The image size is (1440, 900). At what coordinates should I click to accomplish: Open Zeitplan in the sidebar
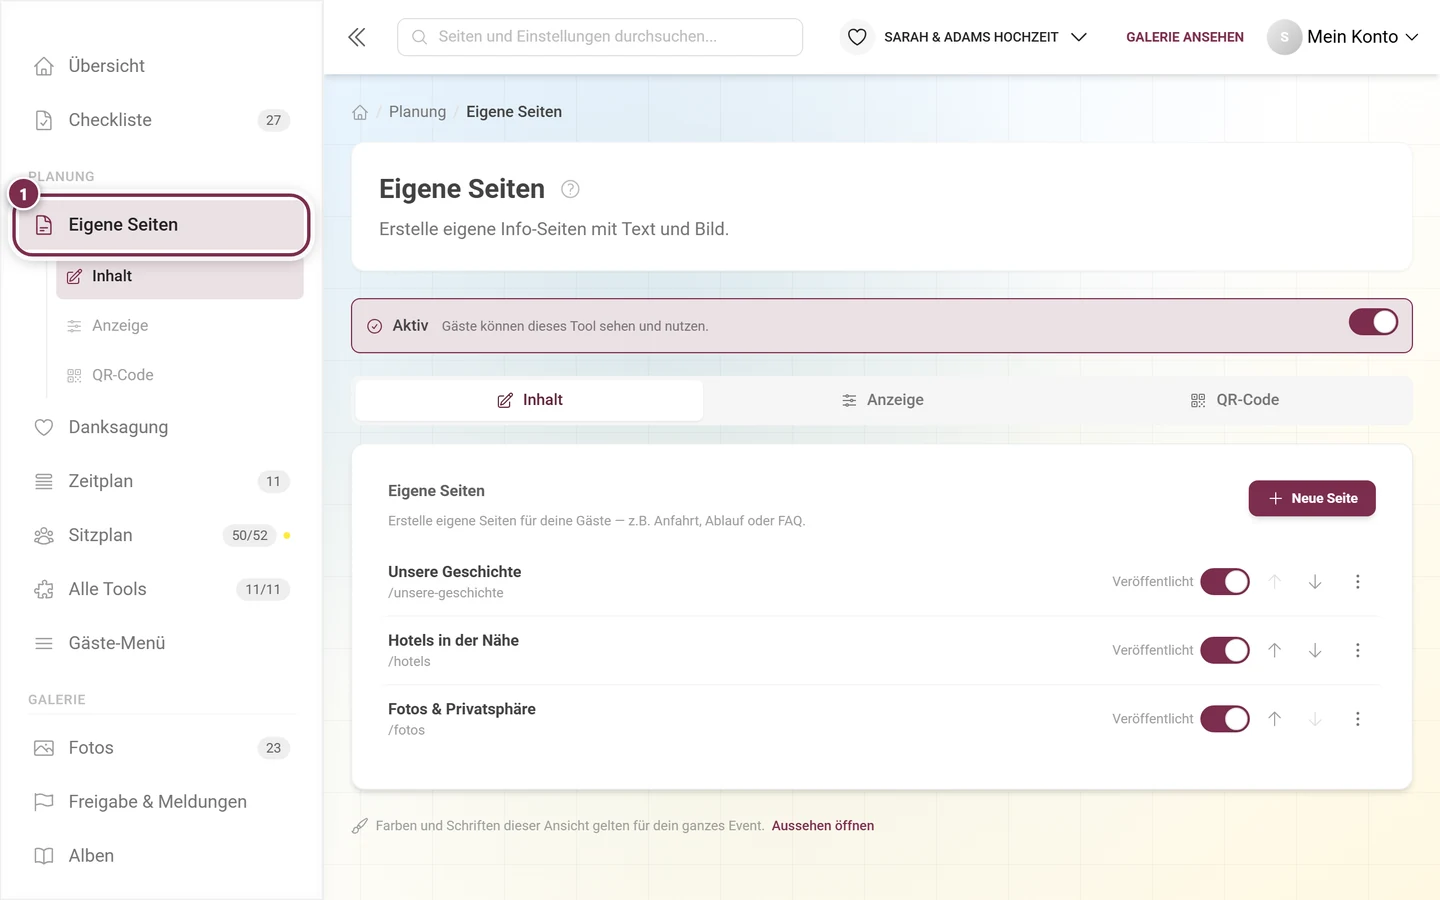161,481
